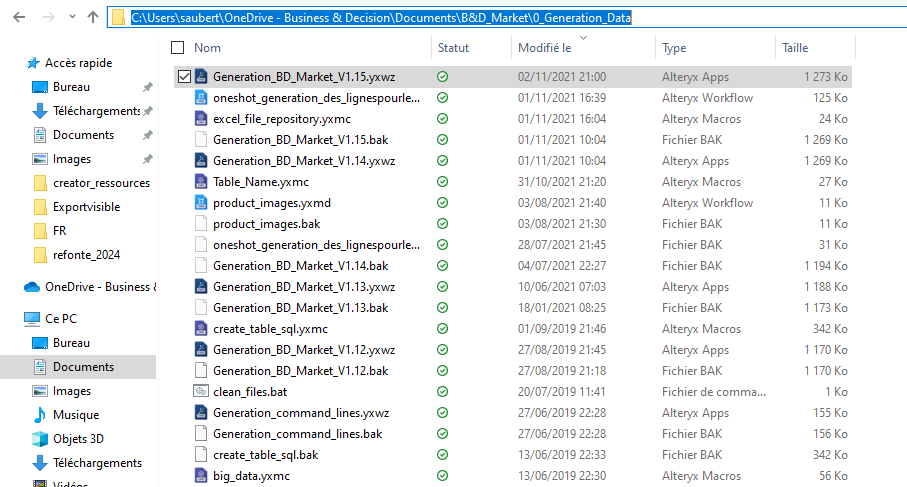Click the Fichier de comma... type cell

click(x=714, y=392)
